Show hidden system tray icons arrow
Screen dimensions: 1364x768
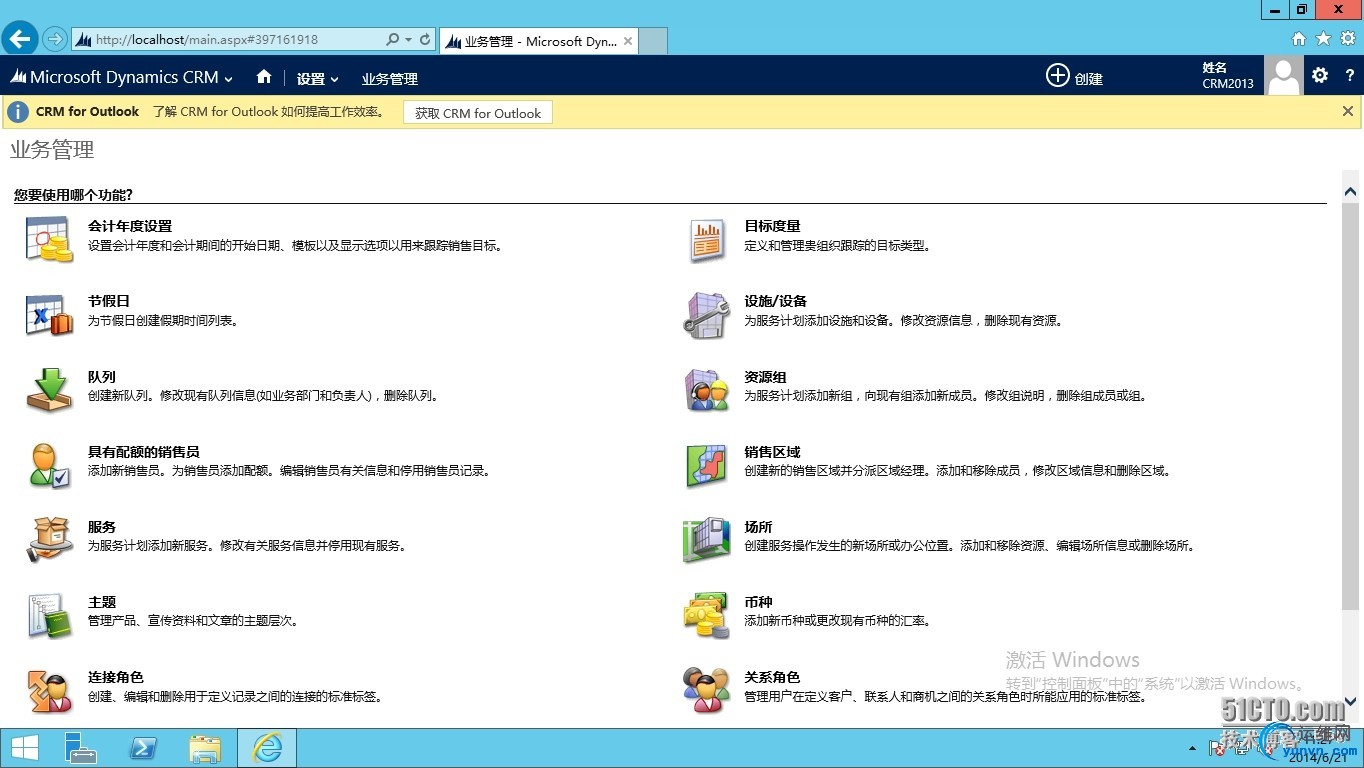(x=1192, y=748)
